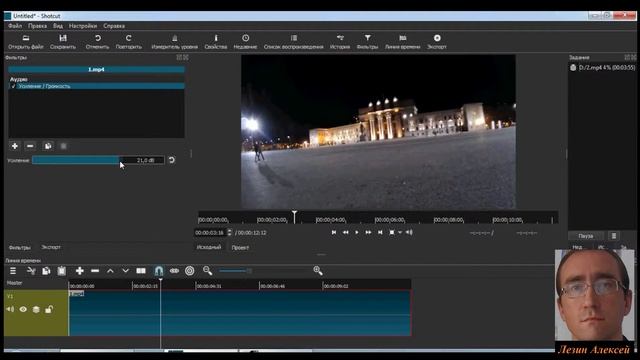The height and width of the screenshot is (360, 640).
Task: Open file via Открыть файл toolbar button
Action: (x=26, y=42)
